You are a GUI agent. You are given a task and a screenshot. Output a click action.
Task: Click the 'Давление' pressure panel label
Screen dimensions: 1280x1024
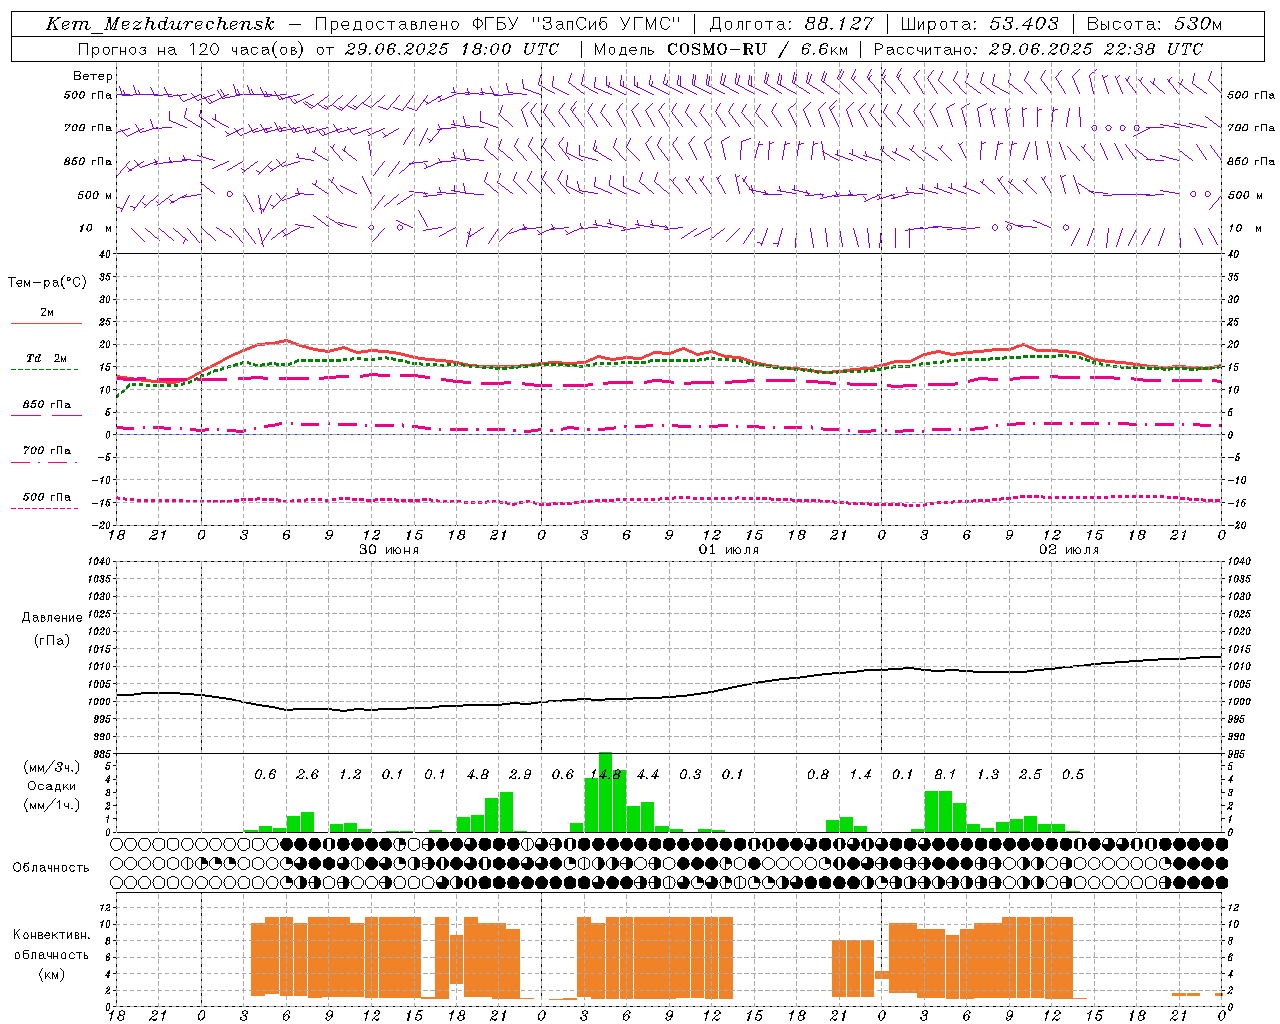point(52,618)
